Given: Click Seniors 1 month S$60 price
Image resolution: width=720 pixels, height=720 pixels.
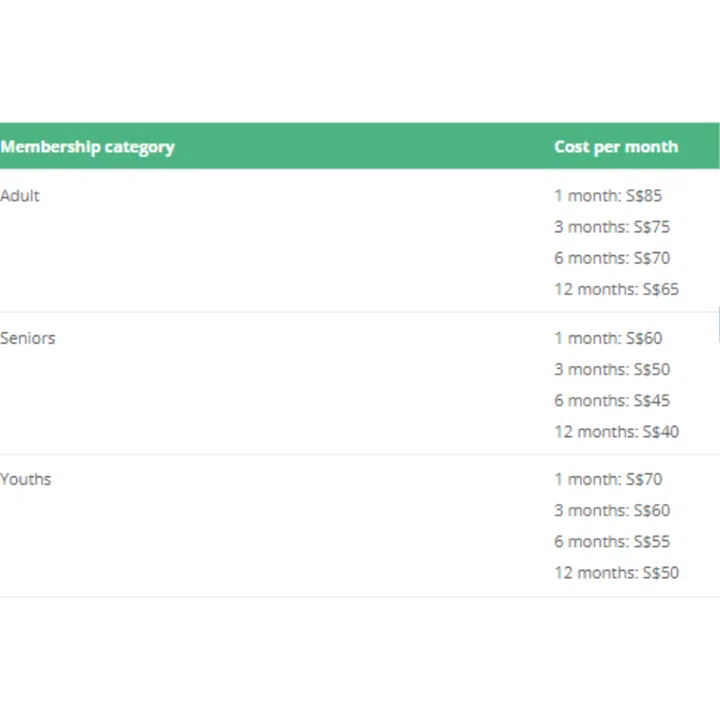Looking at the screenshot, I should pos(608,338).
